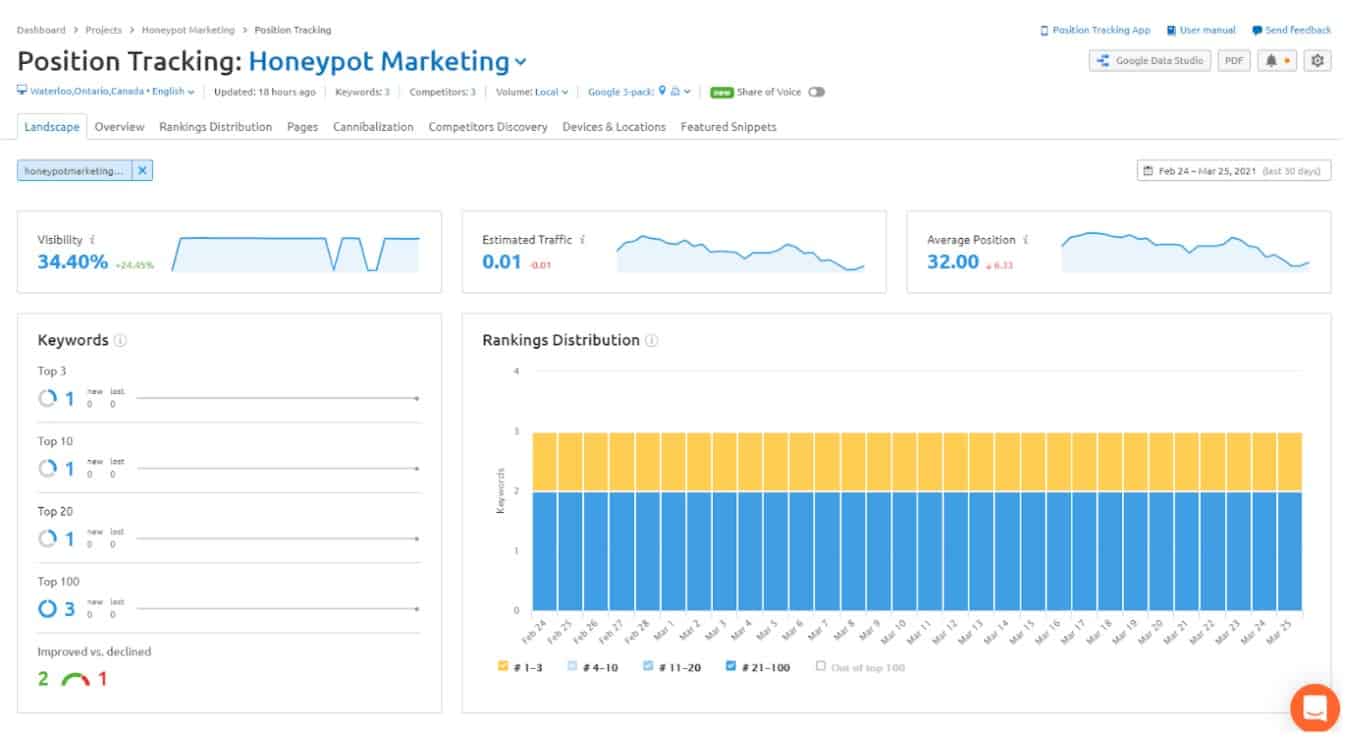
Task: Open the Feb 24 – Mar 25 date picker
Action: (1234, 171)
